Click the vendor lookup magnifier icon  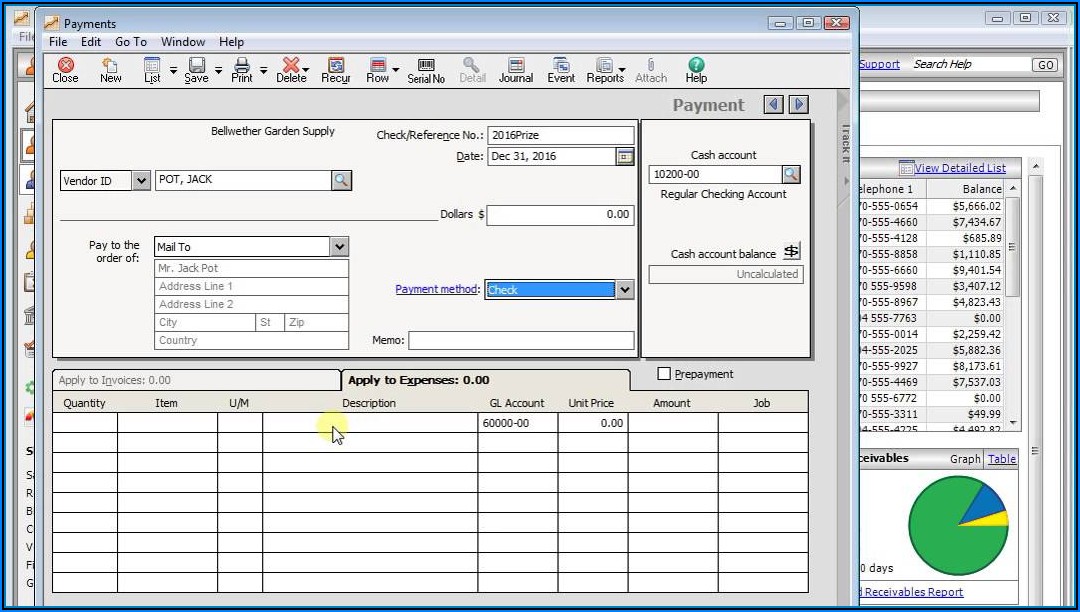341,180
